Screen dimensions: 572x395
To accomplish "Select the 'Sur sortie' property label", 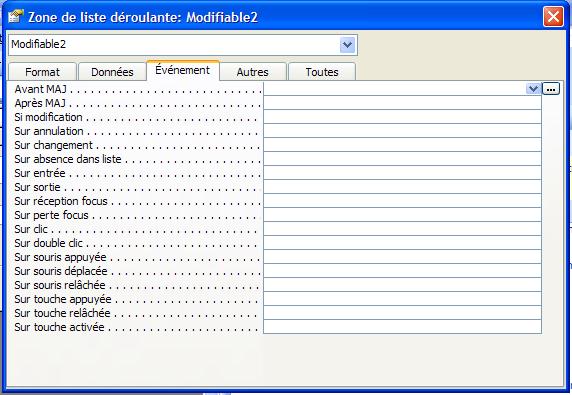I will point(37,187).
